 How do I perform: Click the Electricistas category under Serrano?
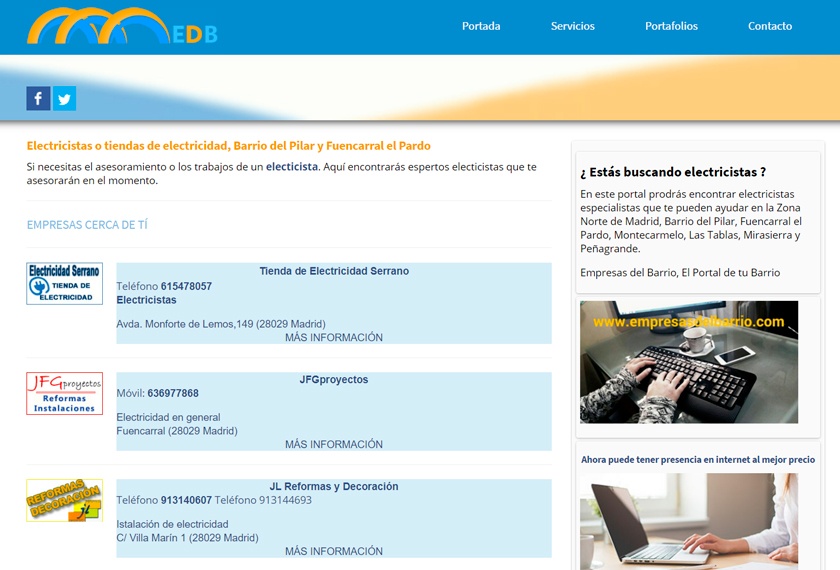point(146,300)
